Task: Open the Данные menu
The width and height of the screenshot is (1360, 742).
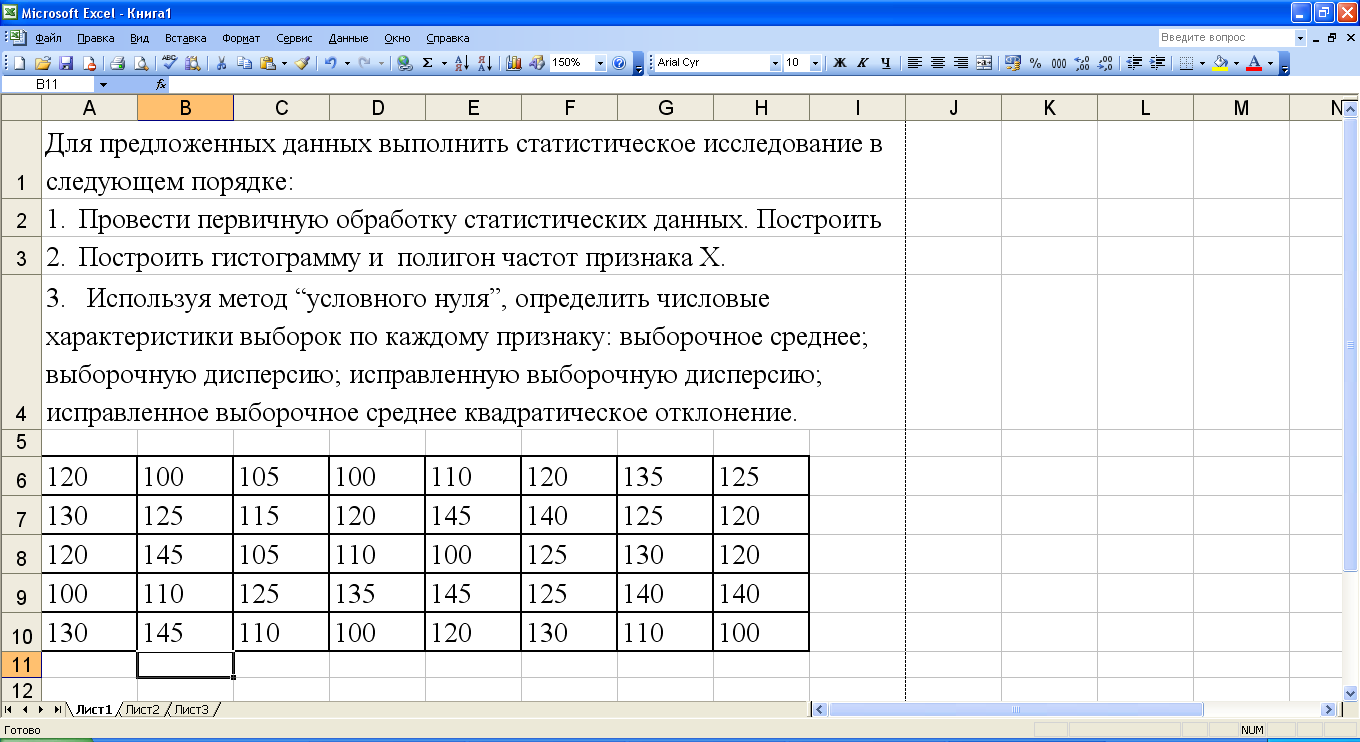Action: 348,38
